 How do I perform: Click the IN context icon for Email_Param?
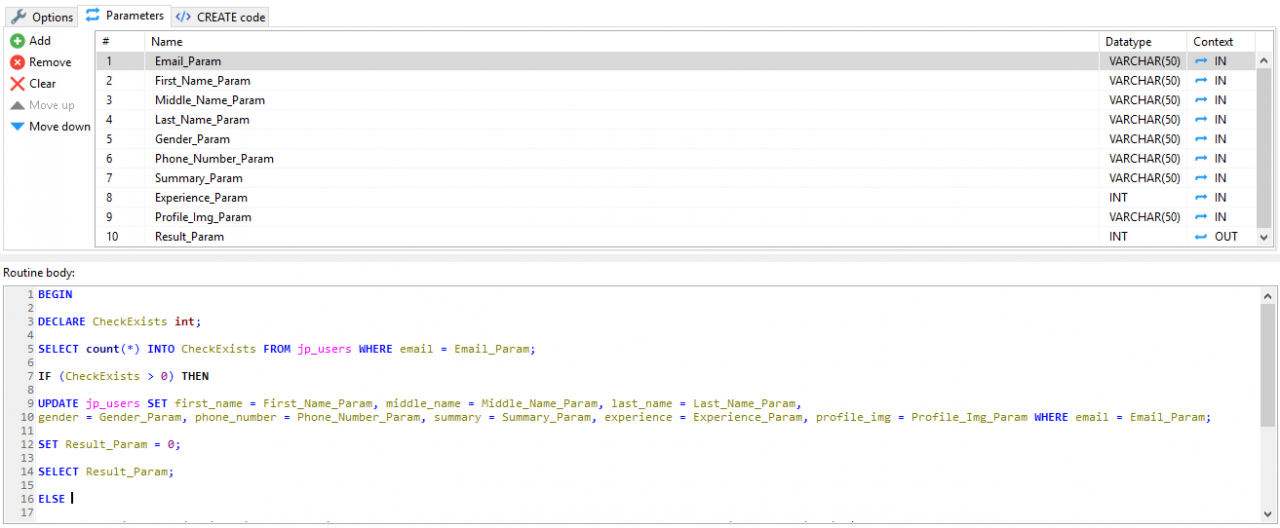click(1201, 61)
